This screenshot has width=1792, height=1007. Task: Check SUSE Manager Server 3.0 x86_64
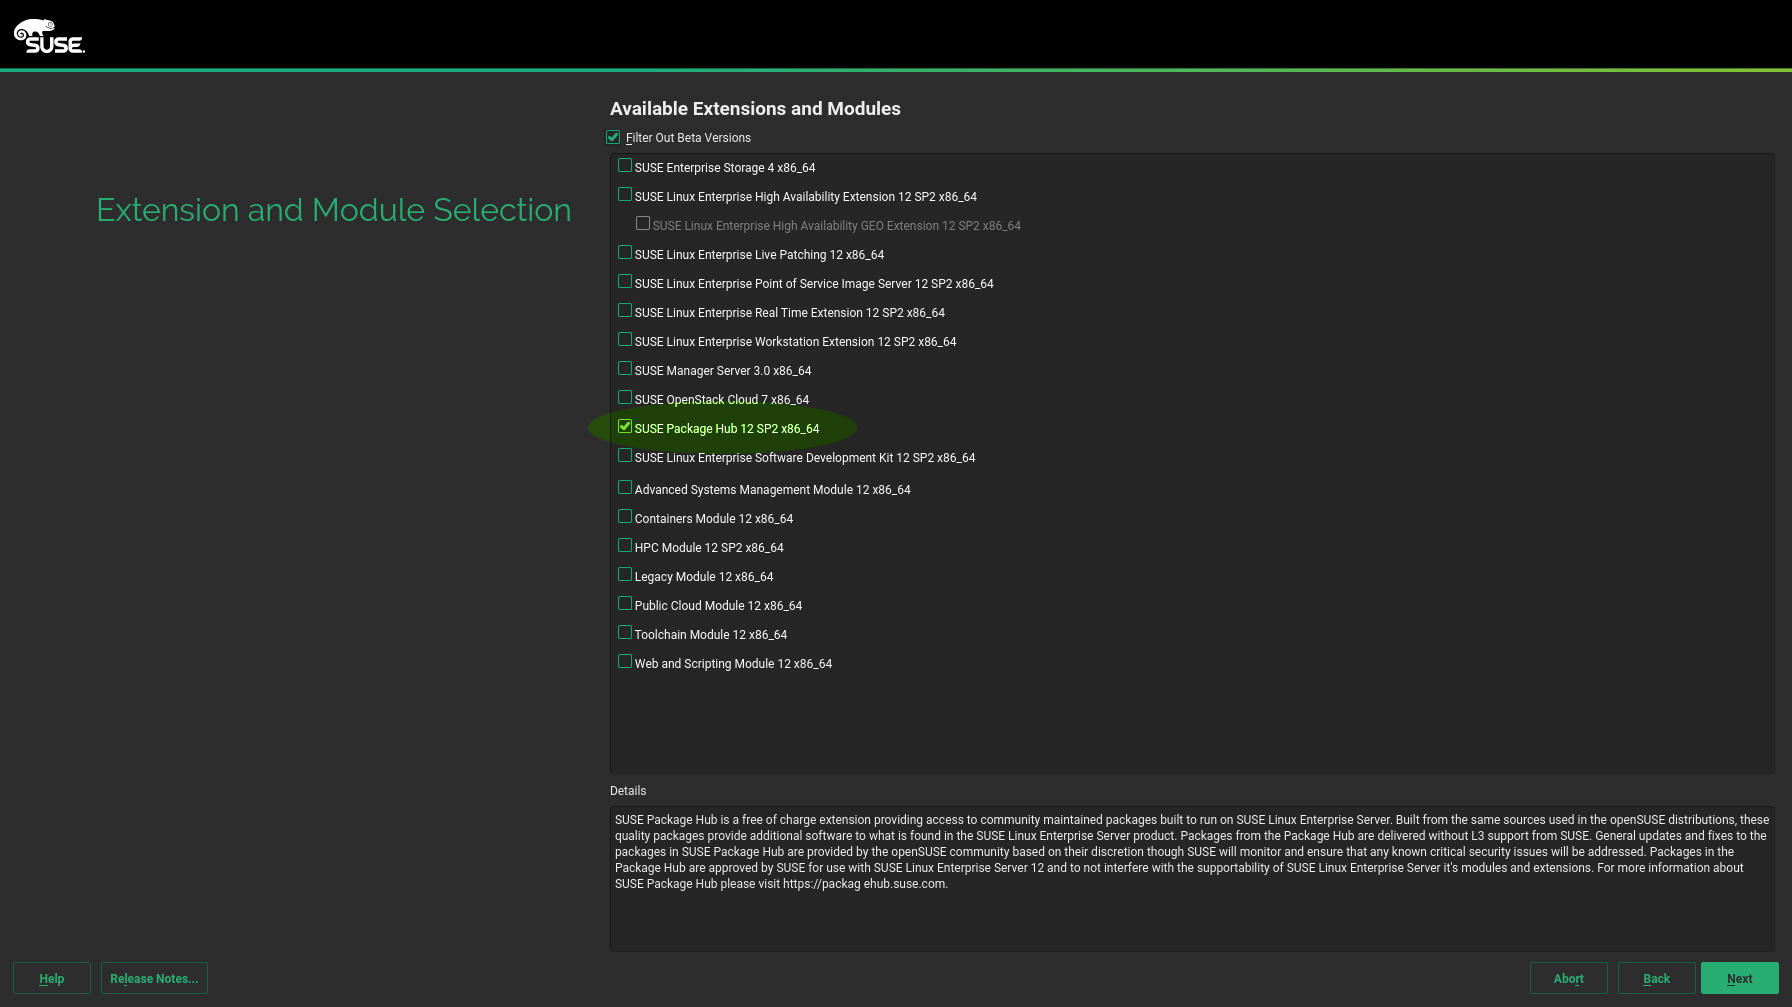click(x=625, y=369)
